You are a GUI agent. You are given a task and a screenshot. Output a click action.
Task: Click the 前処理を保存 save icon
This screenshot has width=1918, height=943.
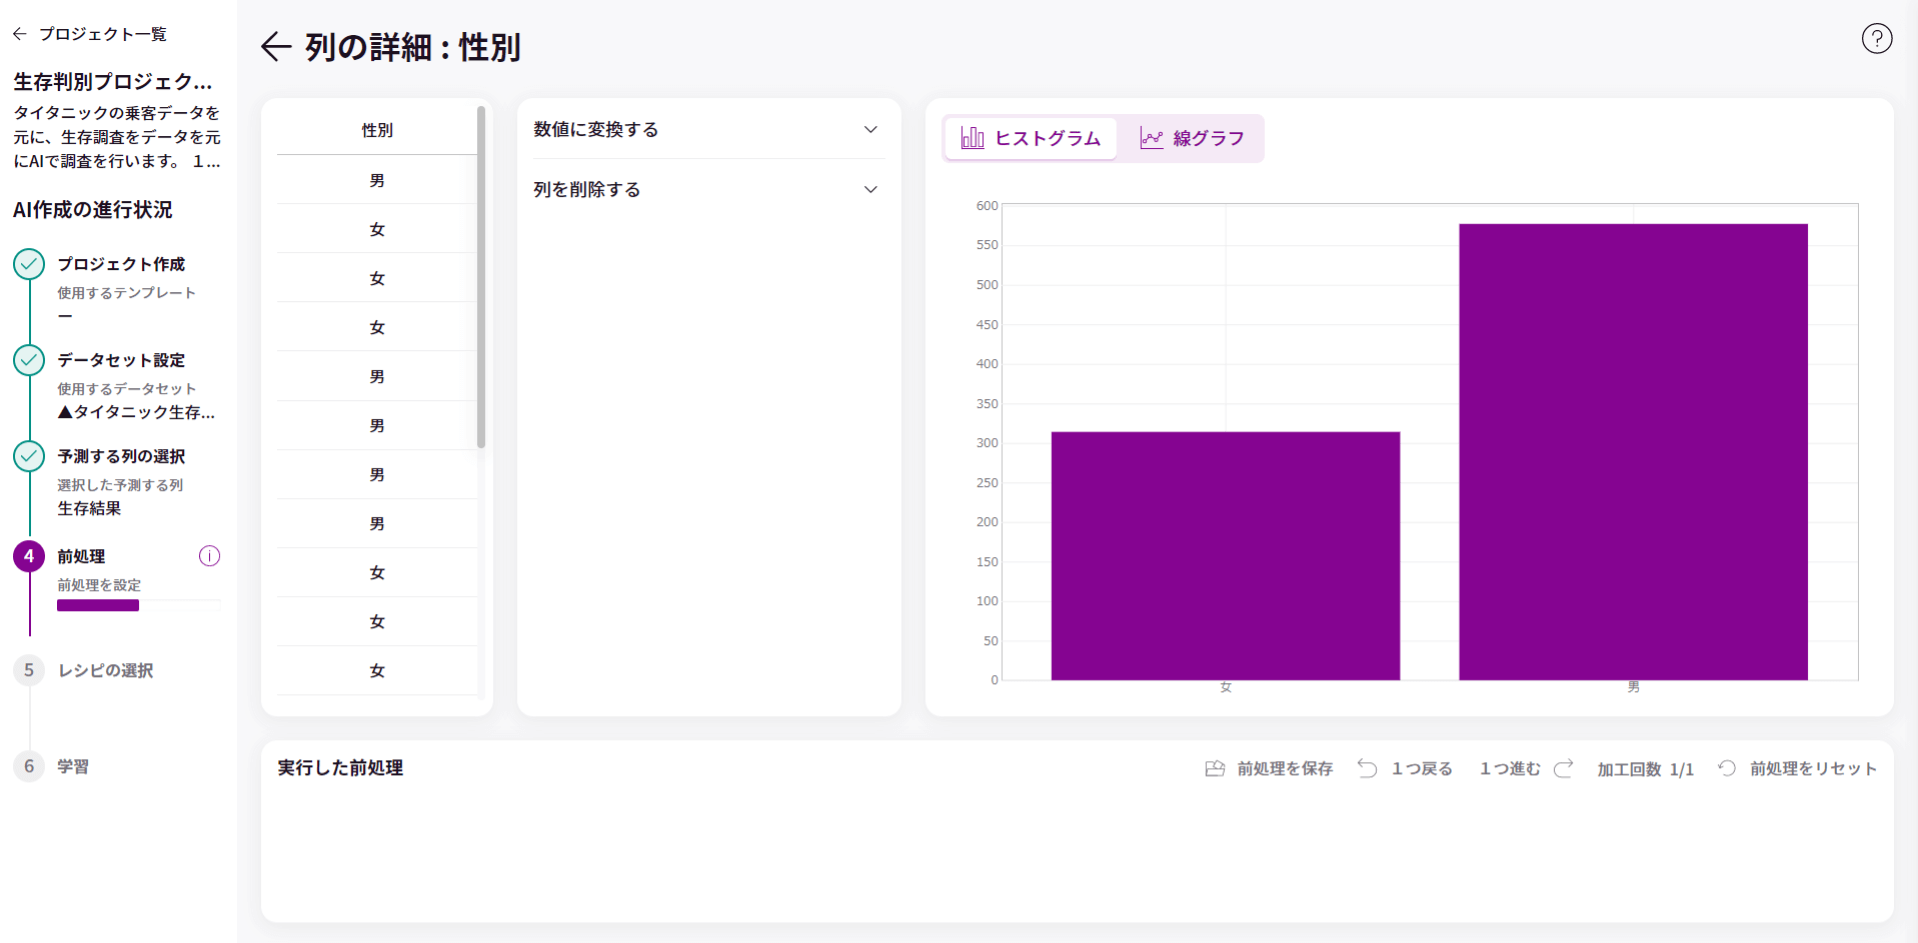click(x=1215, y=768)
